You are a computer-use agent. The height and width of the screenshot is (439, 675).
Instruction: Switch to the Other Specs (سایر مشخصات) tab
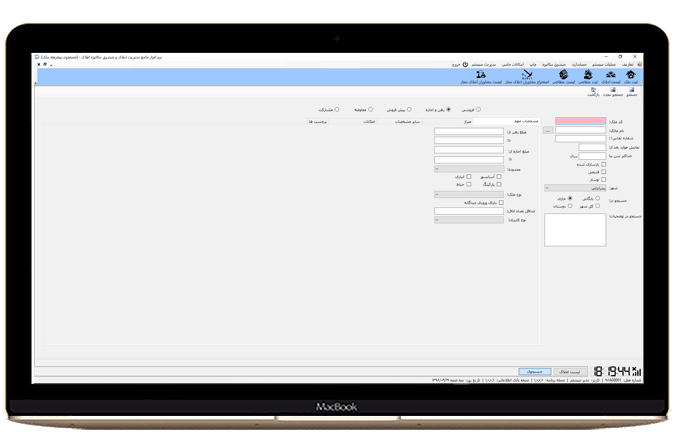click(x=399, y=122)
